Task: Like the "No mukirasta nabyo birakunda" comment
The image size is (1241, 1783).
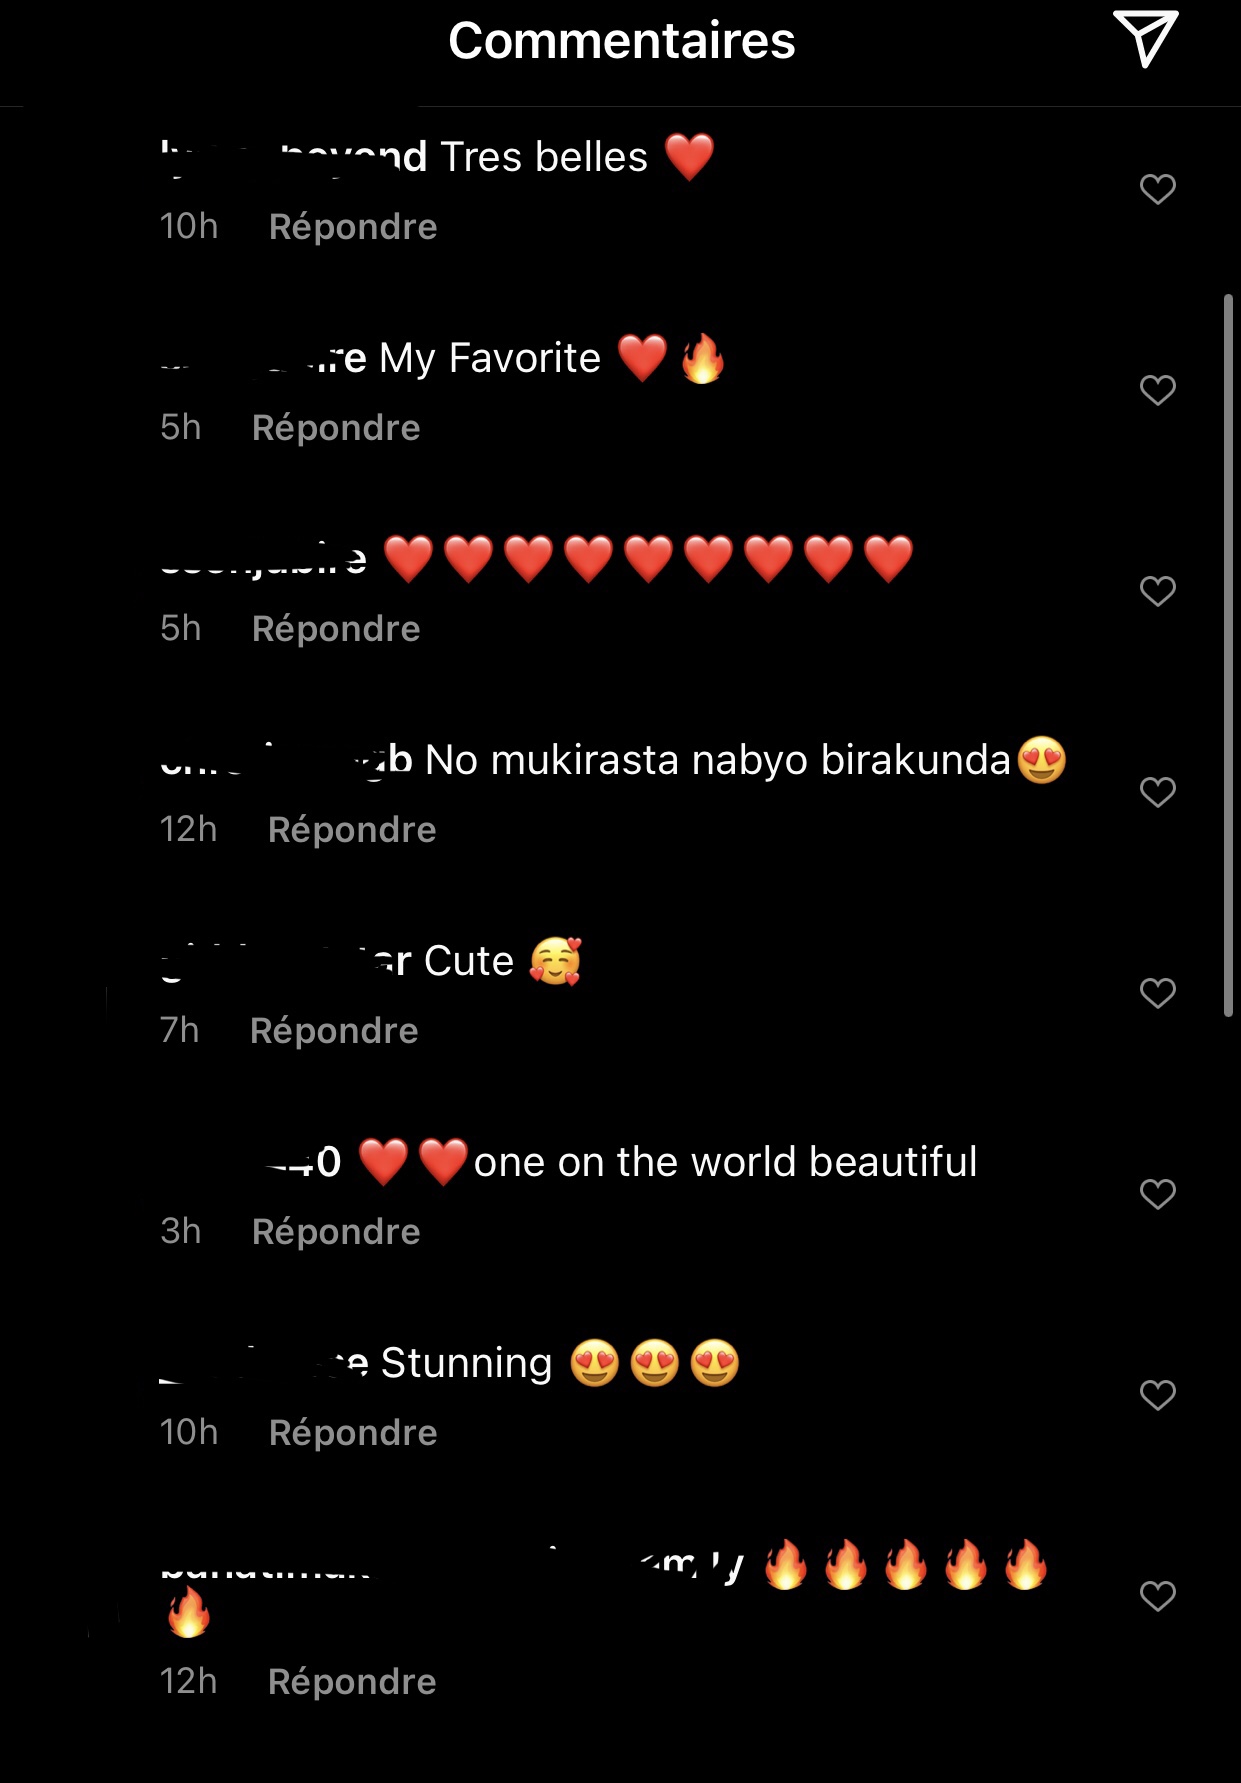Action: pyautogui.click(x=1158, y=792)
